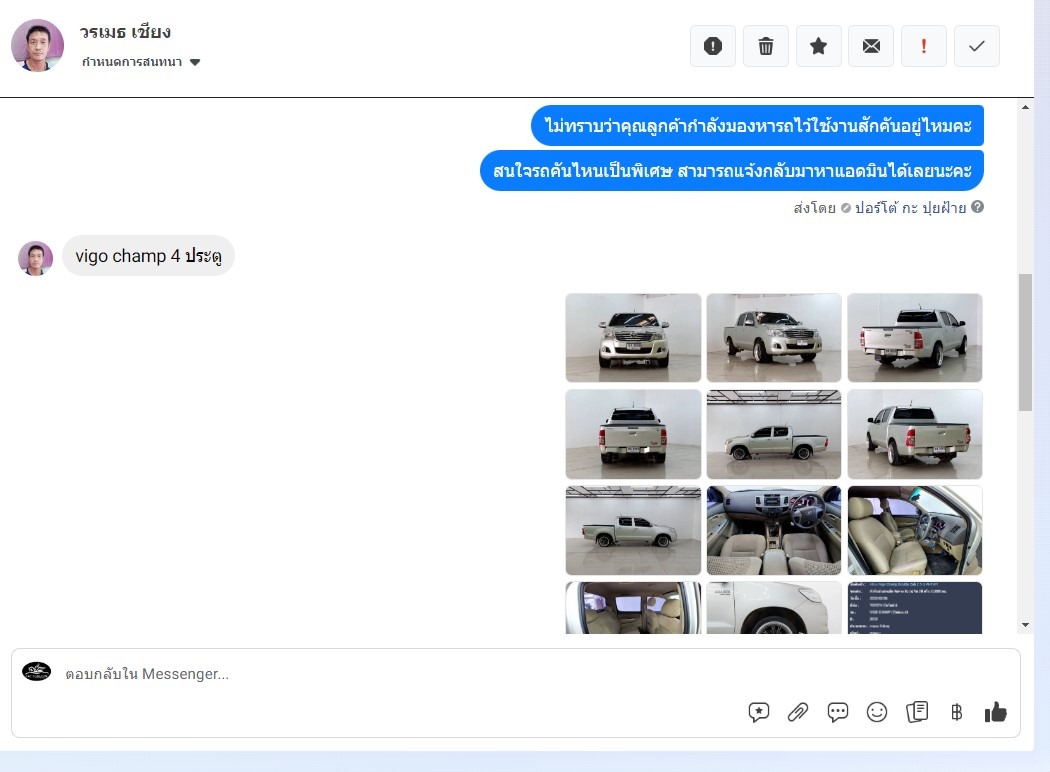Open the กำหนดการสนทนา assignment dropdown
The height and width of the screenshot is (772, 1050).
[x=141, y=62]
